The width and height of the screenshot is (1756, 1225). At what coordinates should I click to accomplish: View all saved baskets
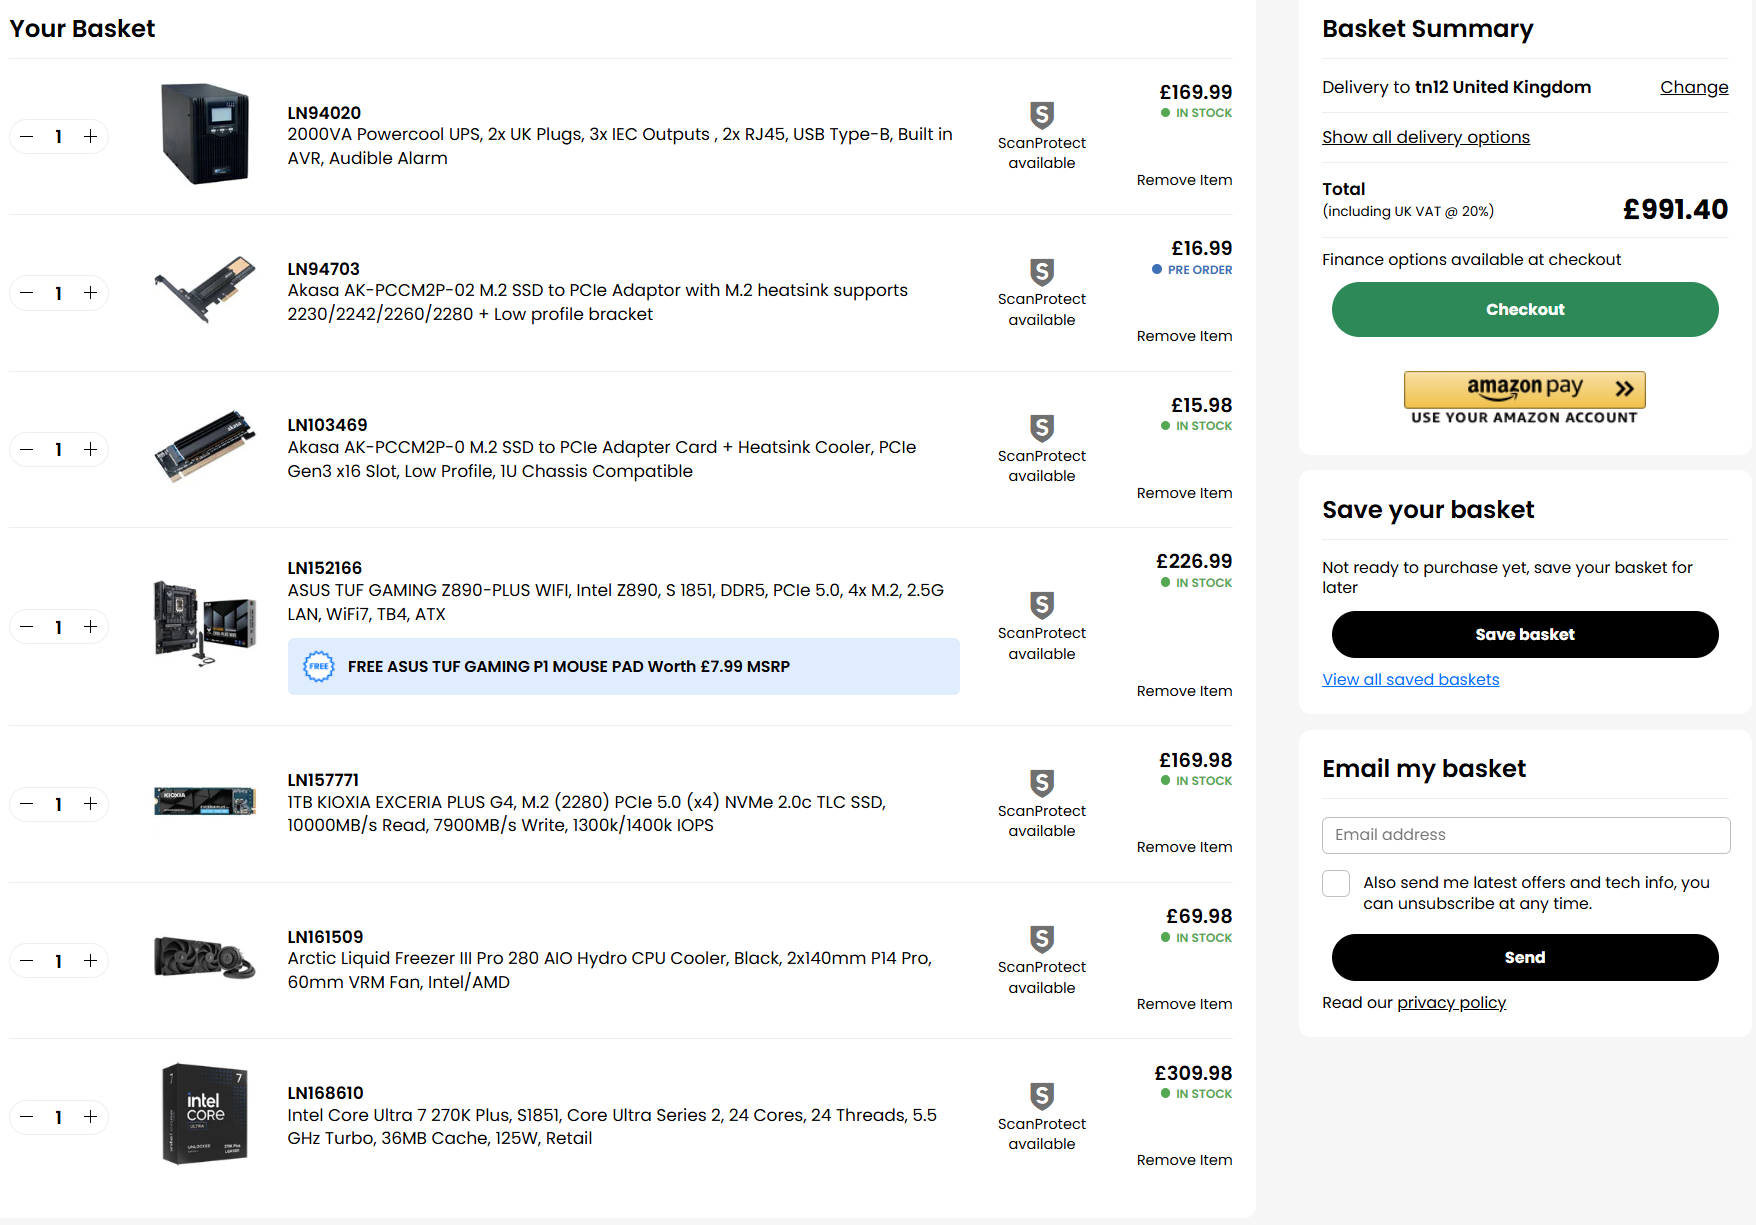1410,680
